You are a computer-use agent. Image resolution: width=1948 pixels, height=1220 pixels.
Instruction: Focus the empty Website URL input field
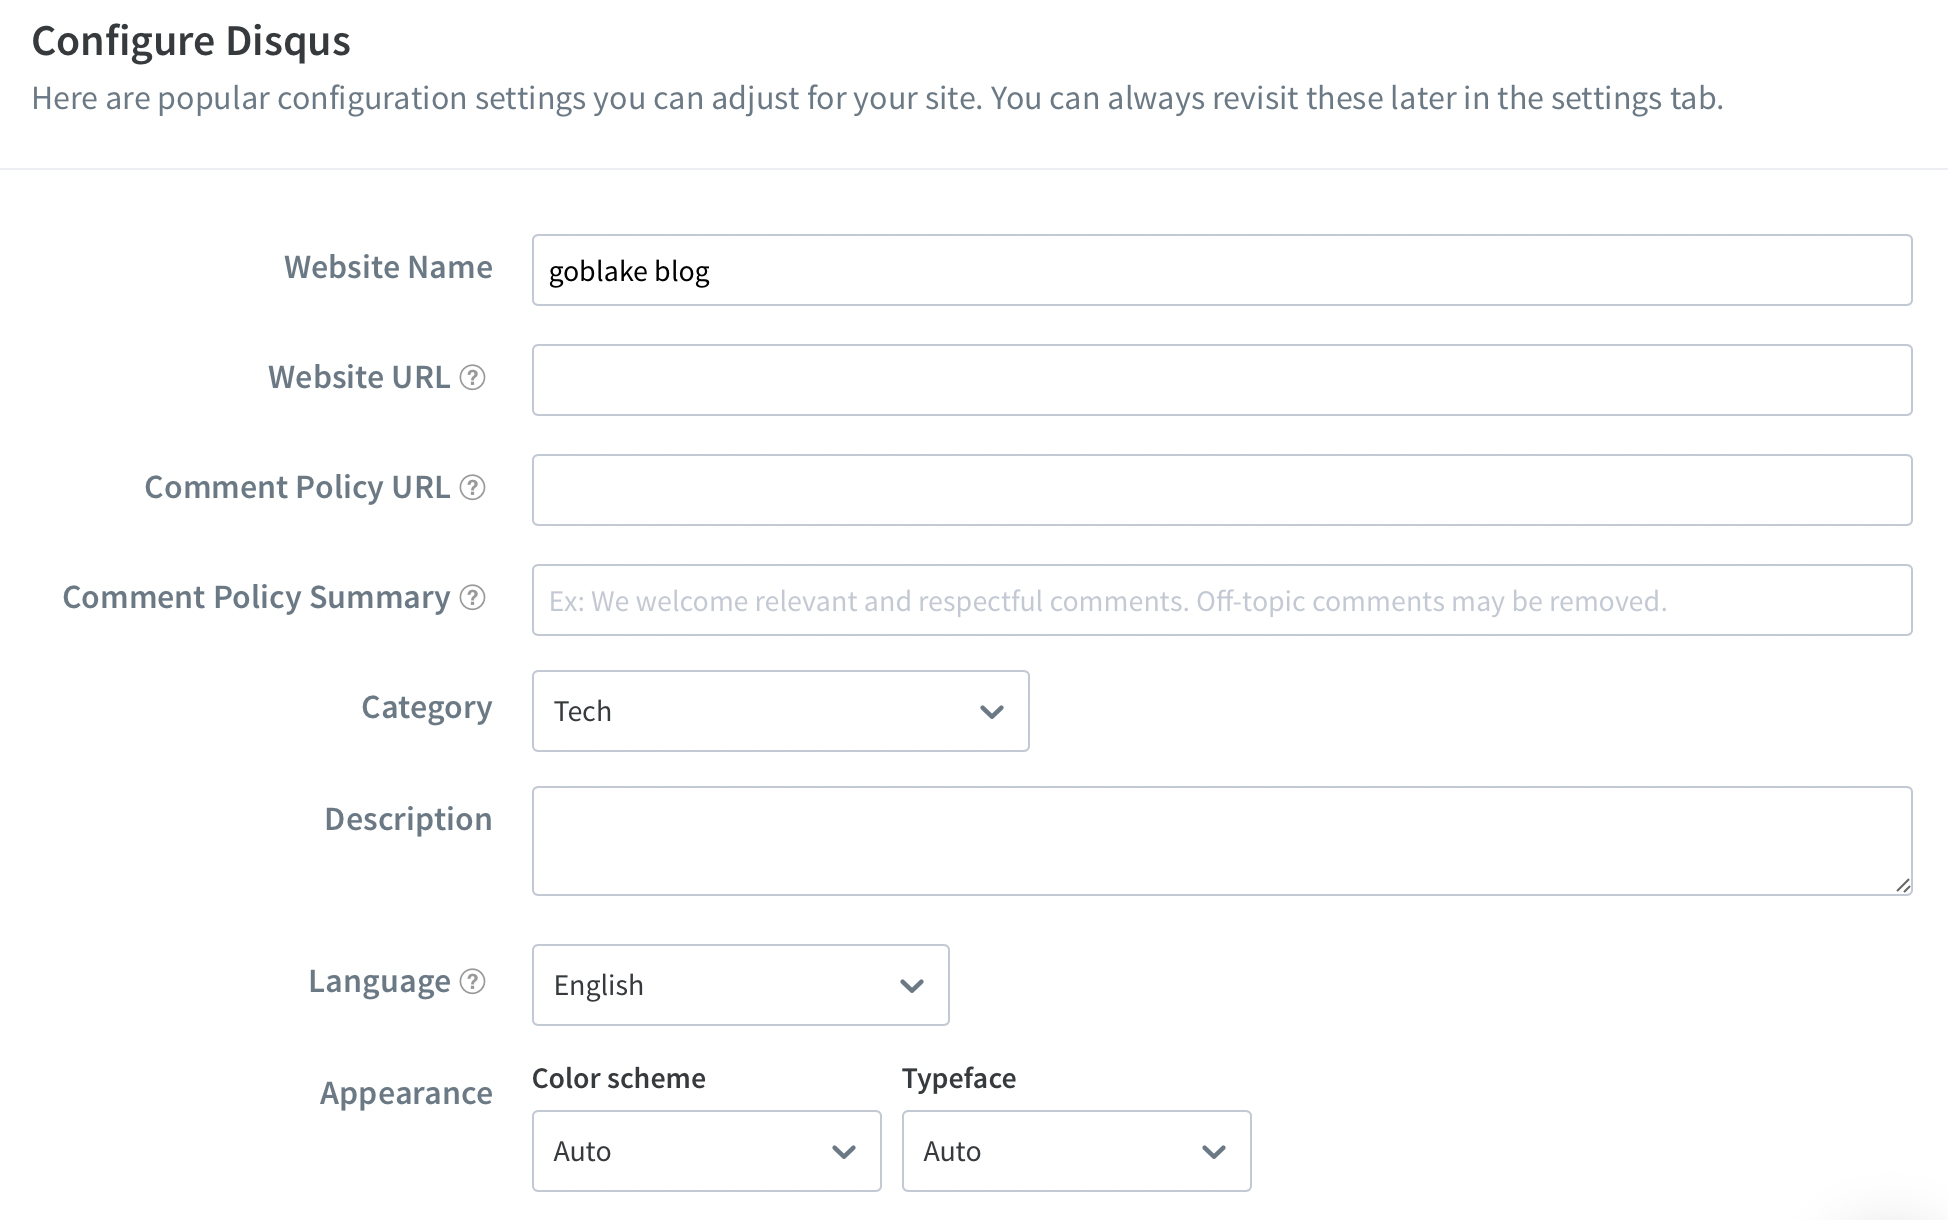coord(1221,380)
